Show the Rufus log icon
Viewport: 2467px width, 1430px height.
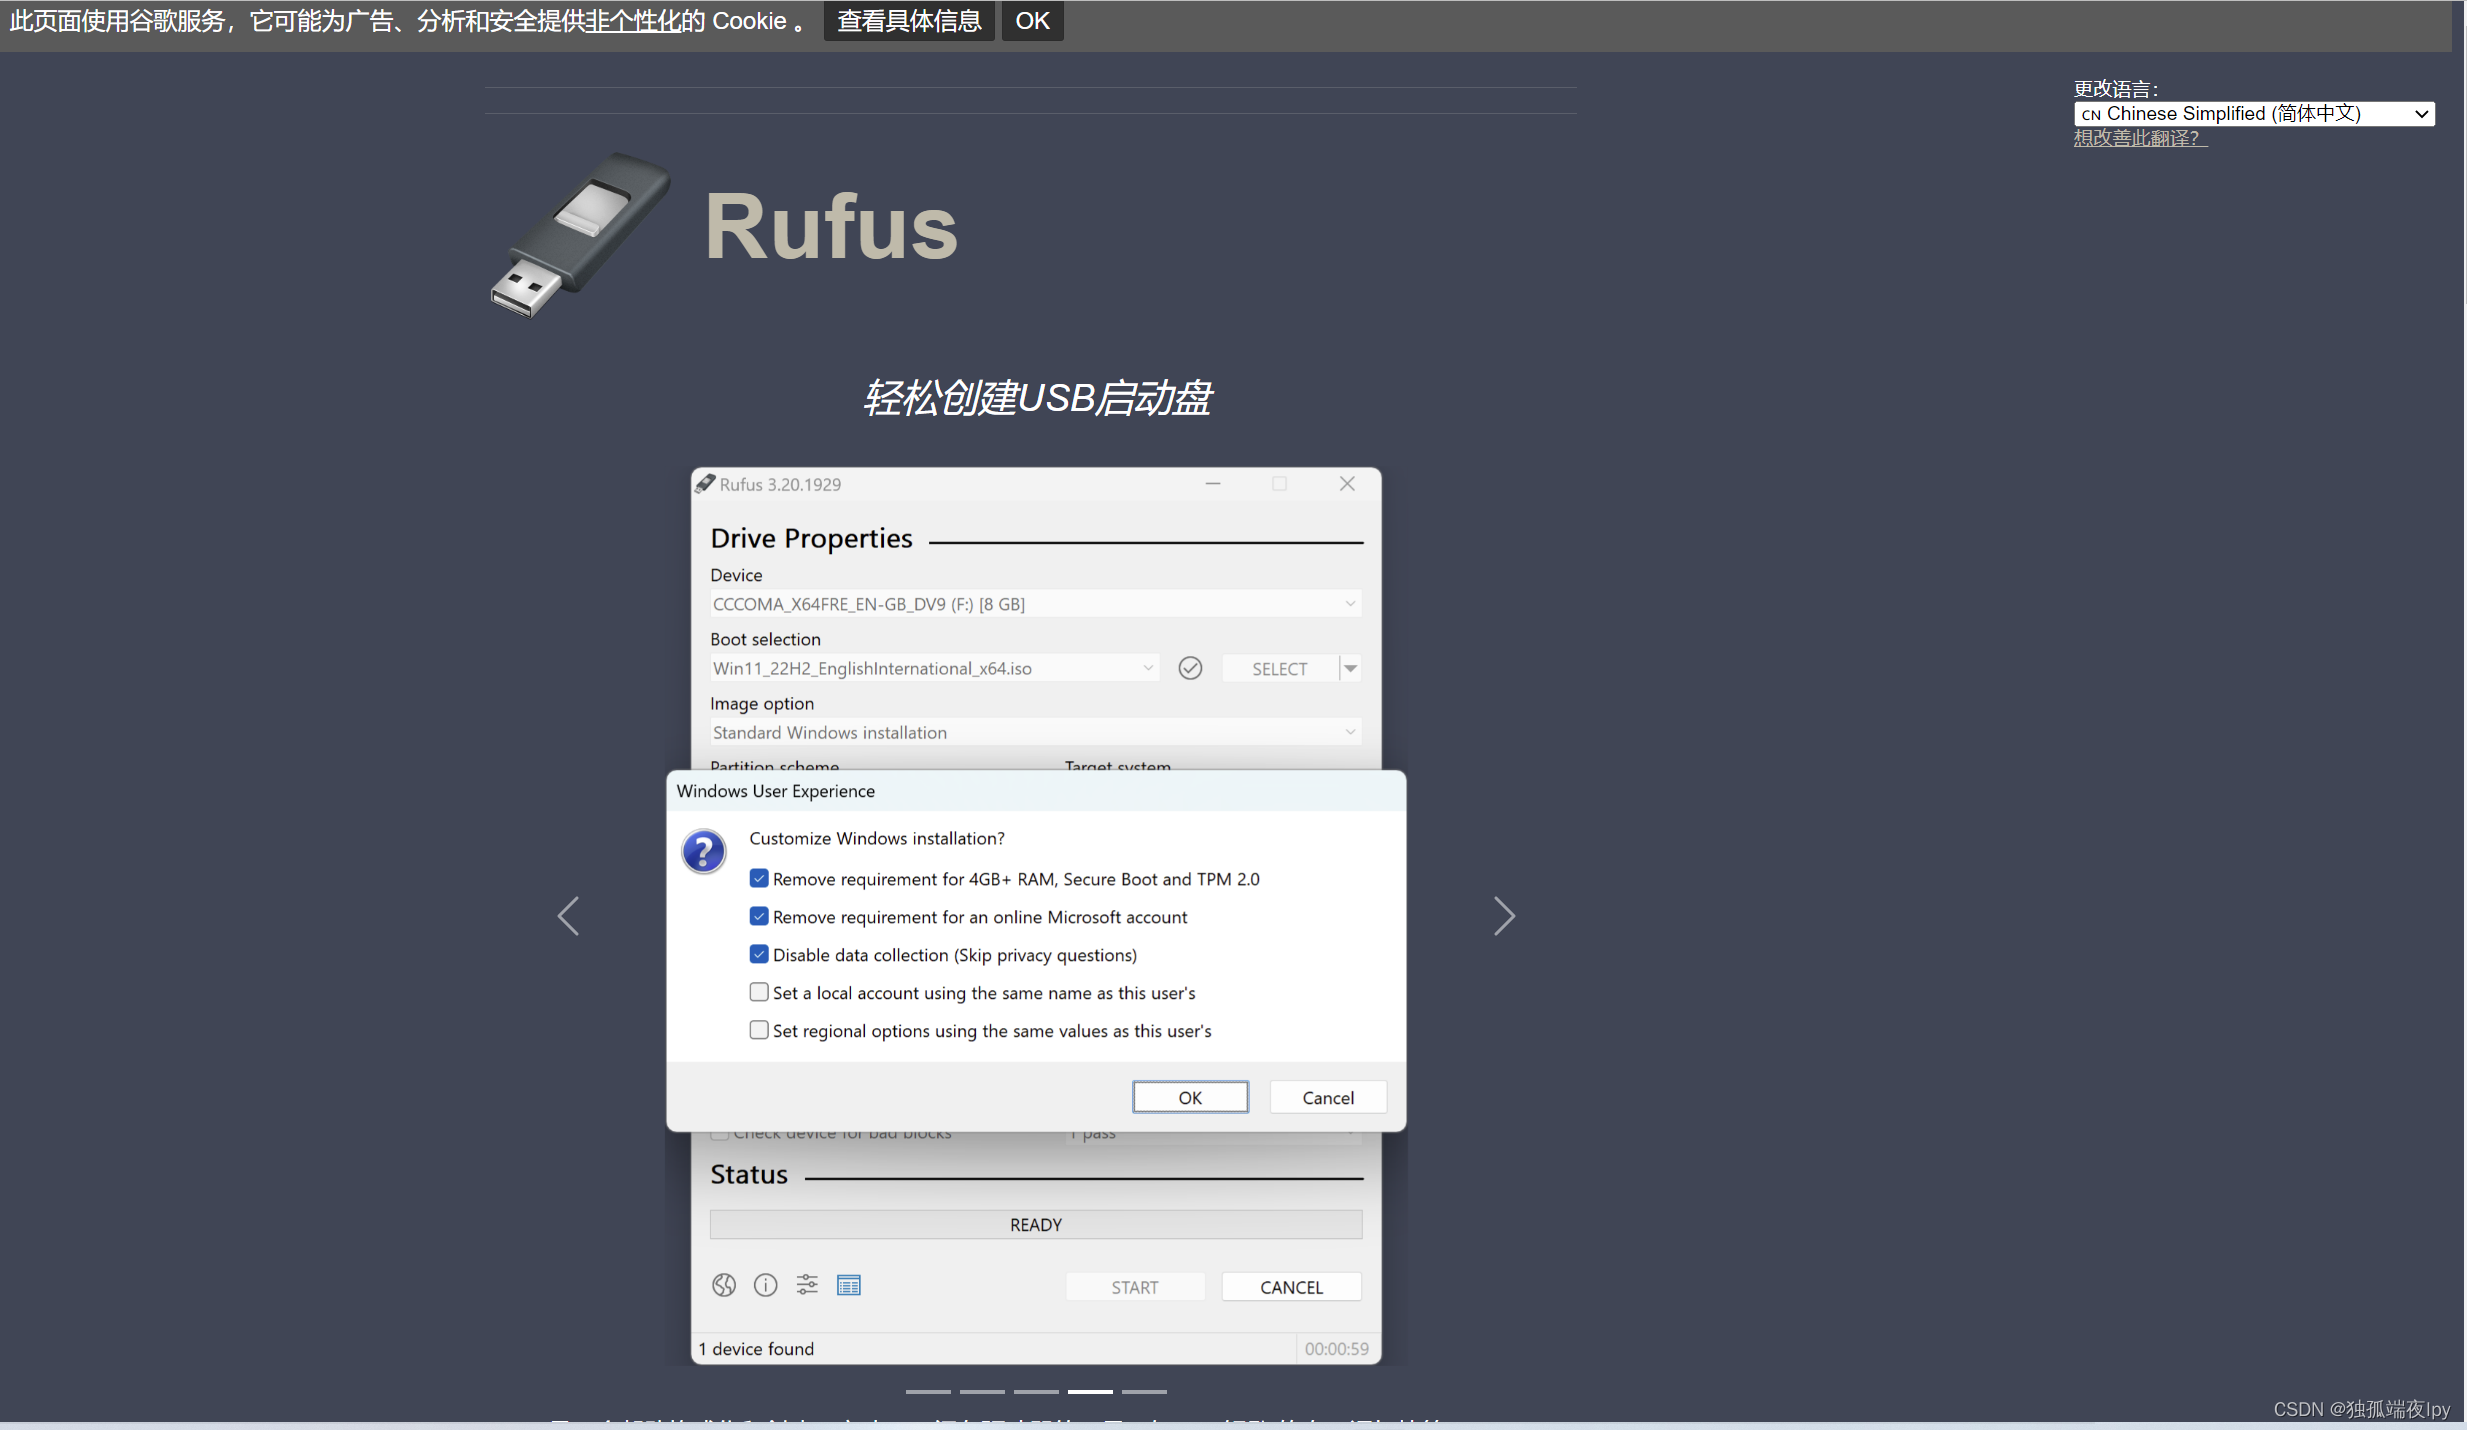[849, 1285]
